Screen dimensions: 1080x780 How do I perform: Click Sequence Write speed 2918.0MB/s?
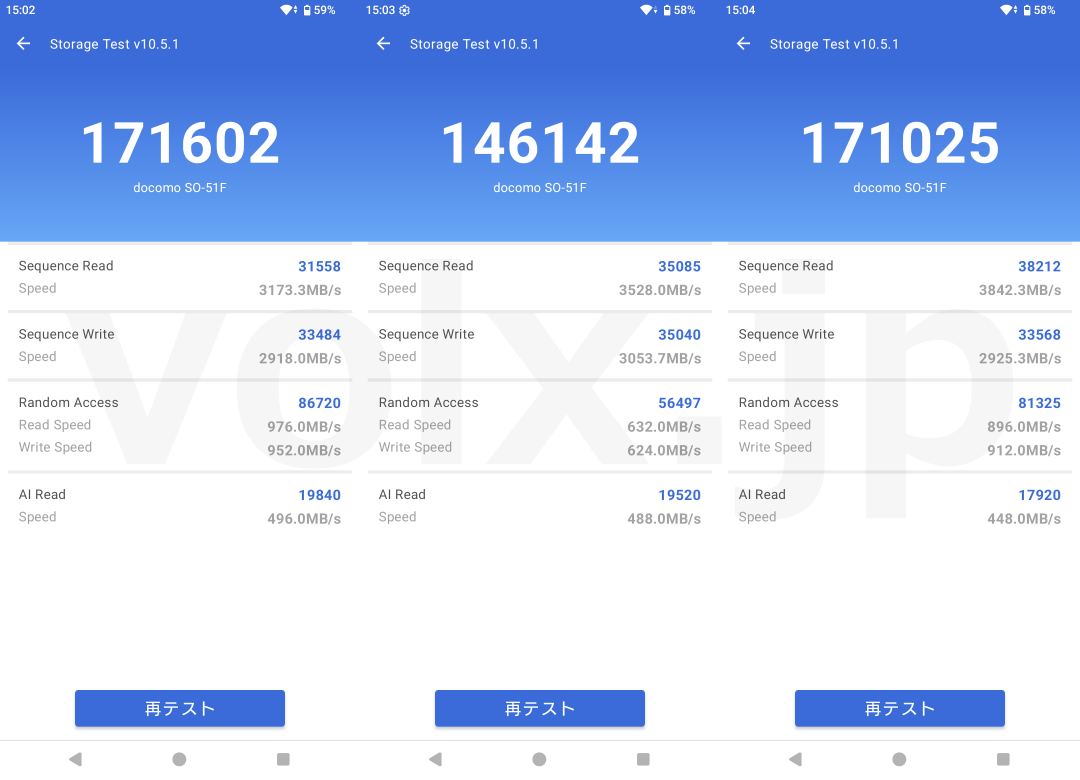(x=300, y=358)
